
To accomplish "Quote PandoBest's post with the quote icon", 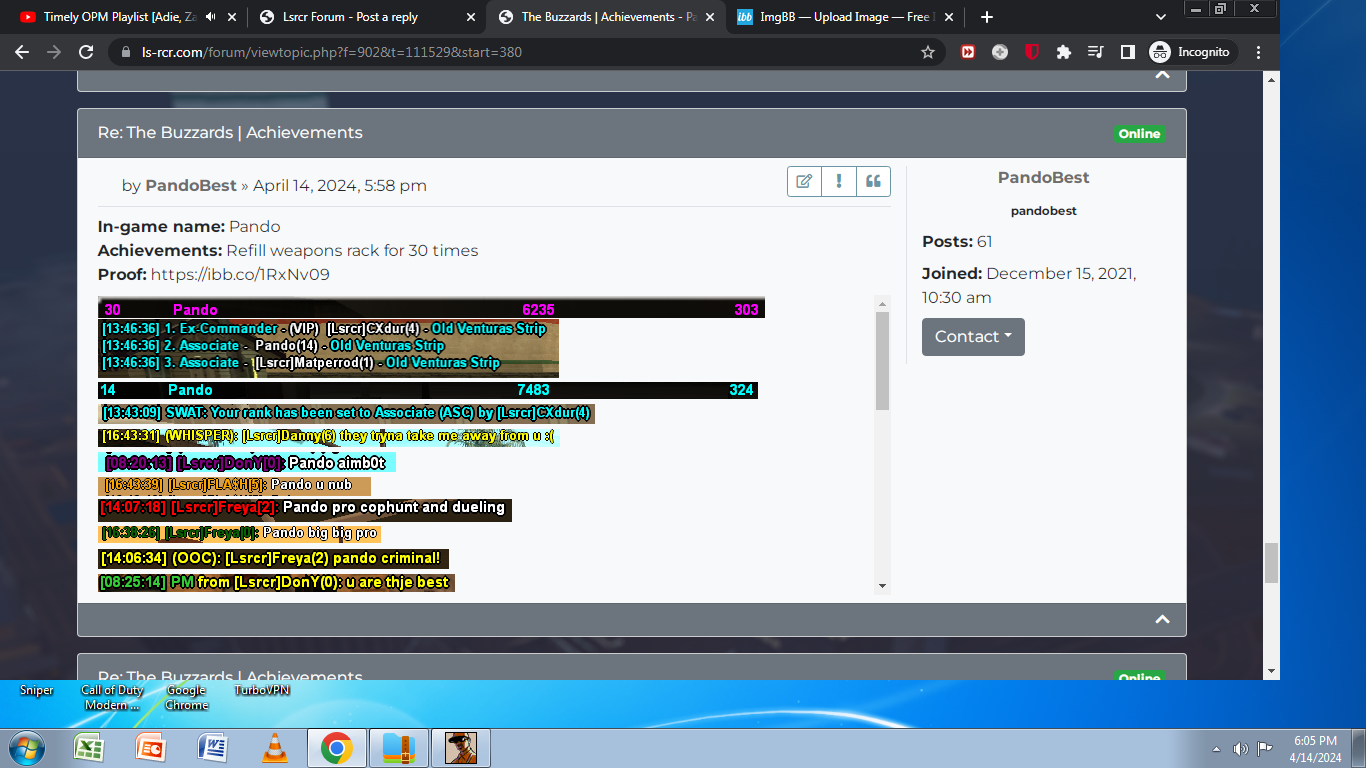I will pyautogui.click(x=873, y=181).
